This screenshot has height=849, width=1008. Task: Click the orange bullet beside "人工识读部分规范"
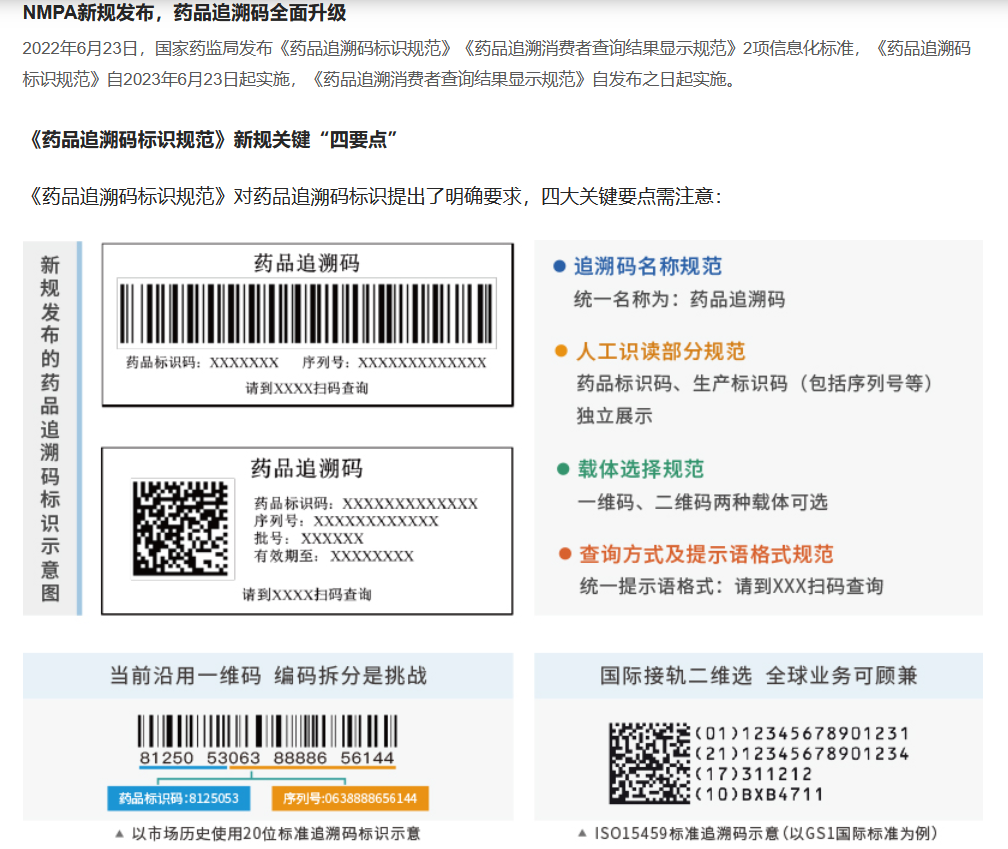click(x=561, y=351)
